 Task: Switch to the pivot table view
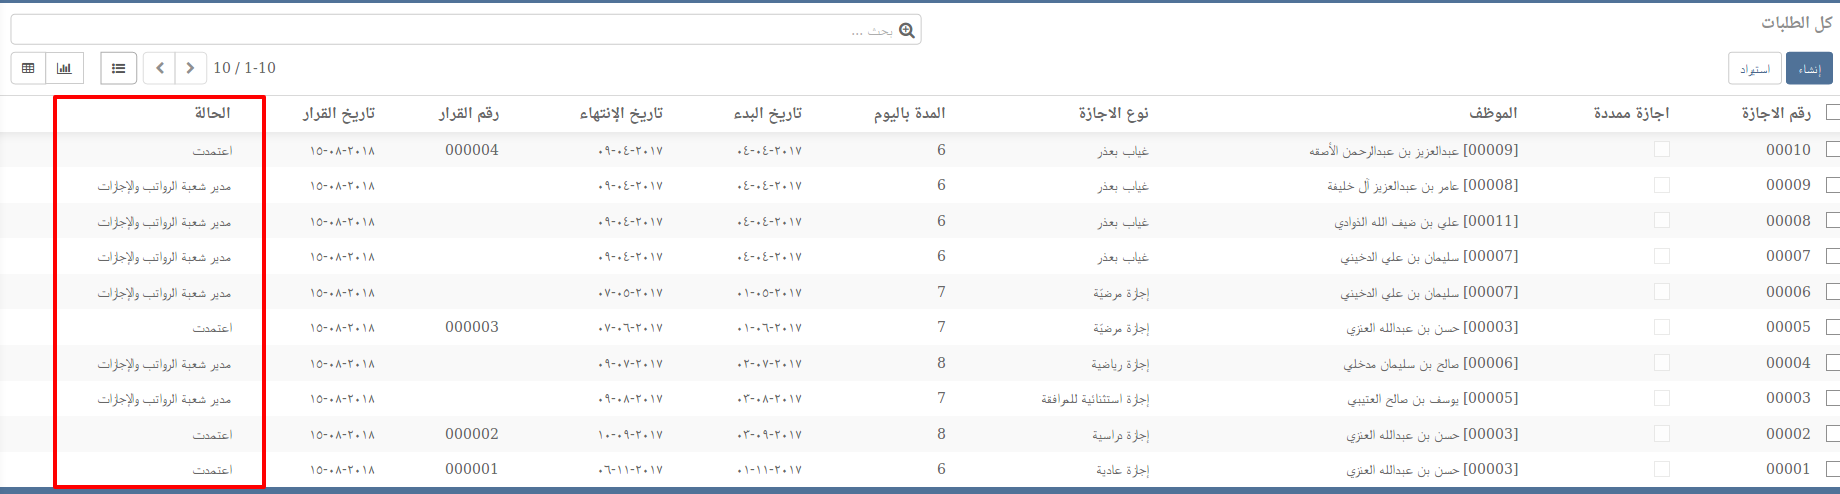click(x=28, y=68)
